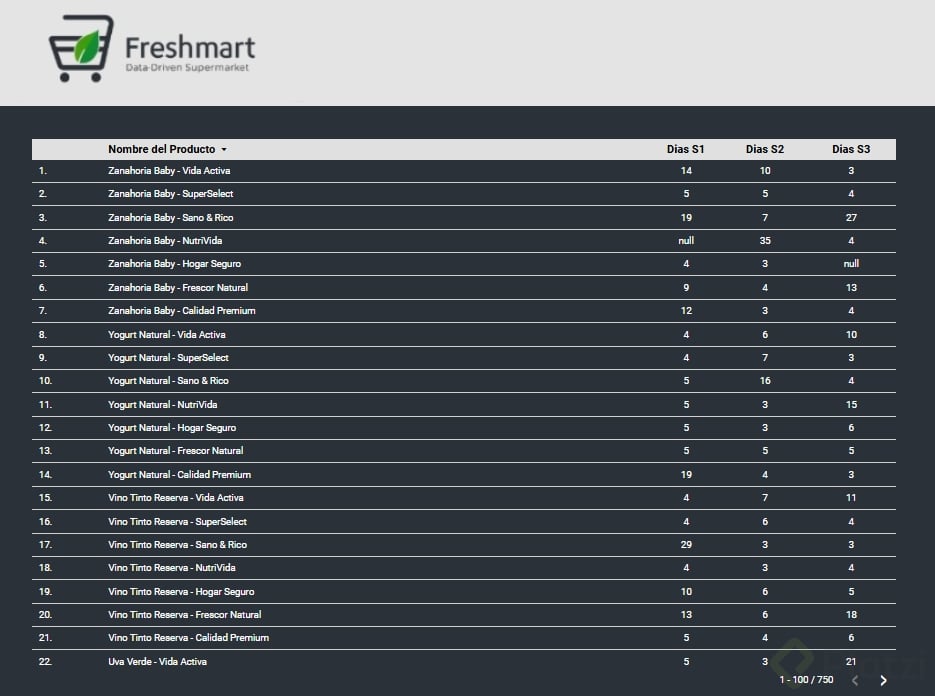Click null Dias S1 cell for NutriVida

point(686,241)
